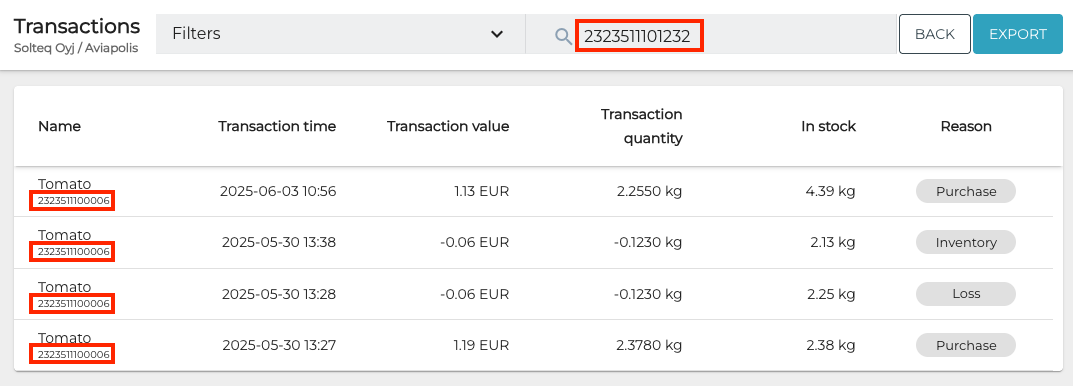Screen dimensions: 1073x386
Task: Open the Filters dropdown
Action: pos(340,34)
